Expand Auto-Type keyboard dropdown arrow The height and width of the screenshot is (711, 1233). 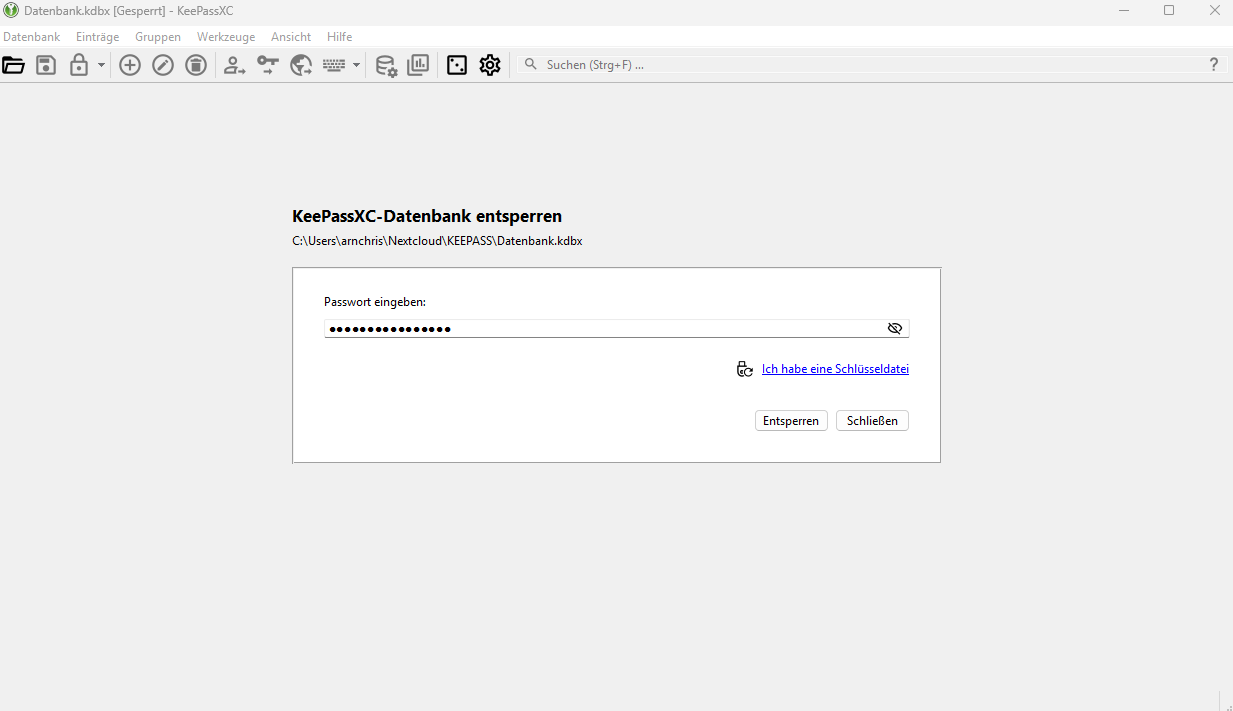(x=356, y=65)
